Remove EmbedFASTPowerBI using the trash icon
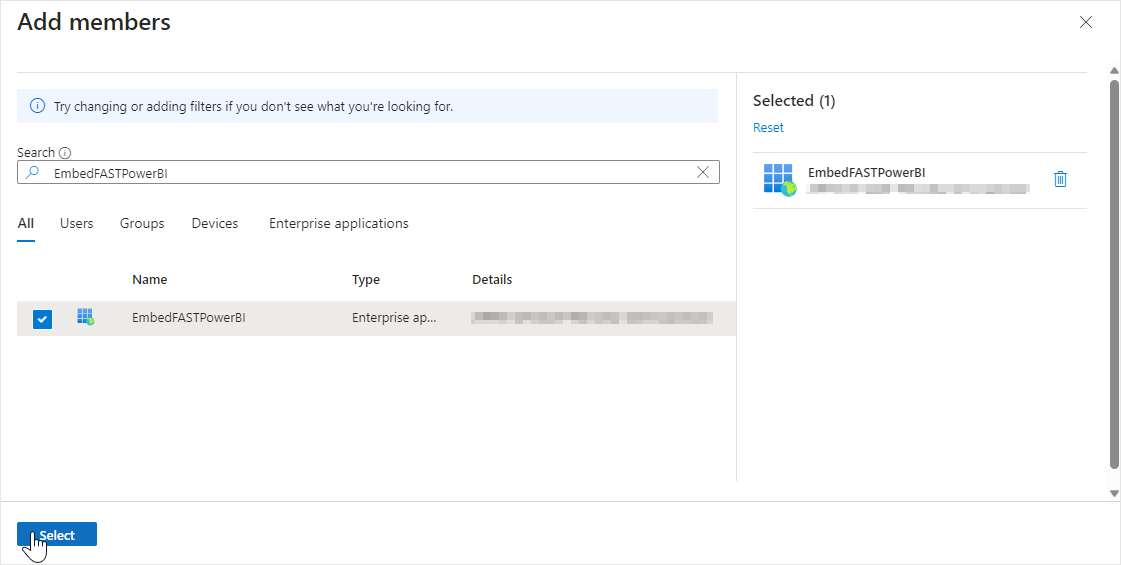Screen dimensions: 1121x565 [x=1060, y=179]
